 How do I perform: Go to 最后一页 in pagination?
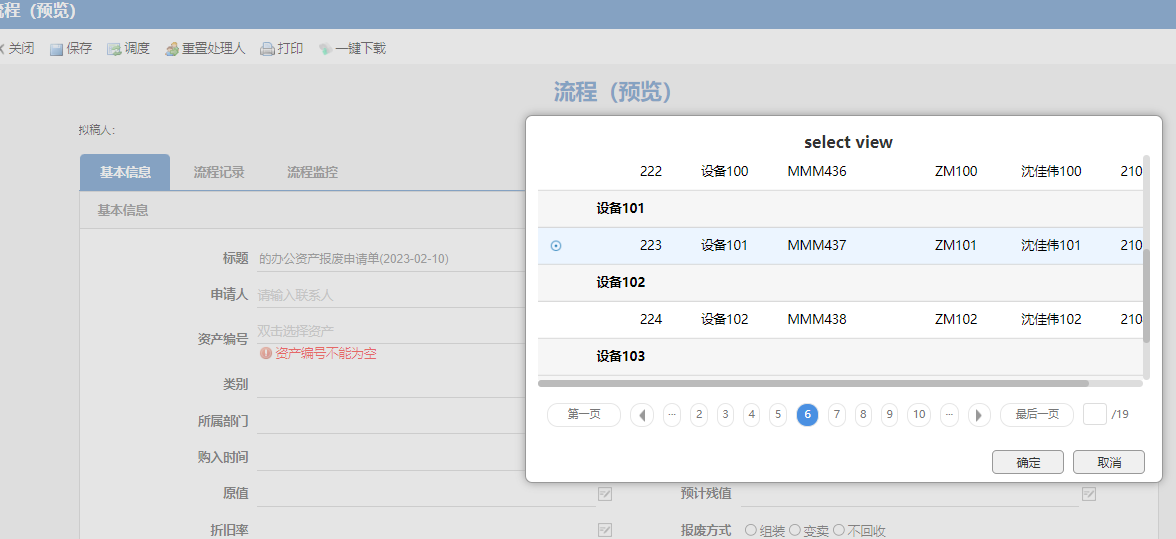point(1036,415)
